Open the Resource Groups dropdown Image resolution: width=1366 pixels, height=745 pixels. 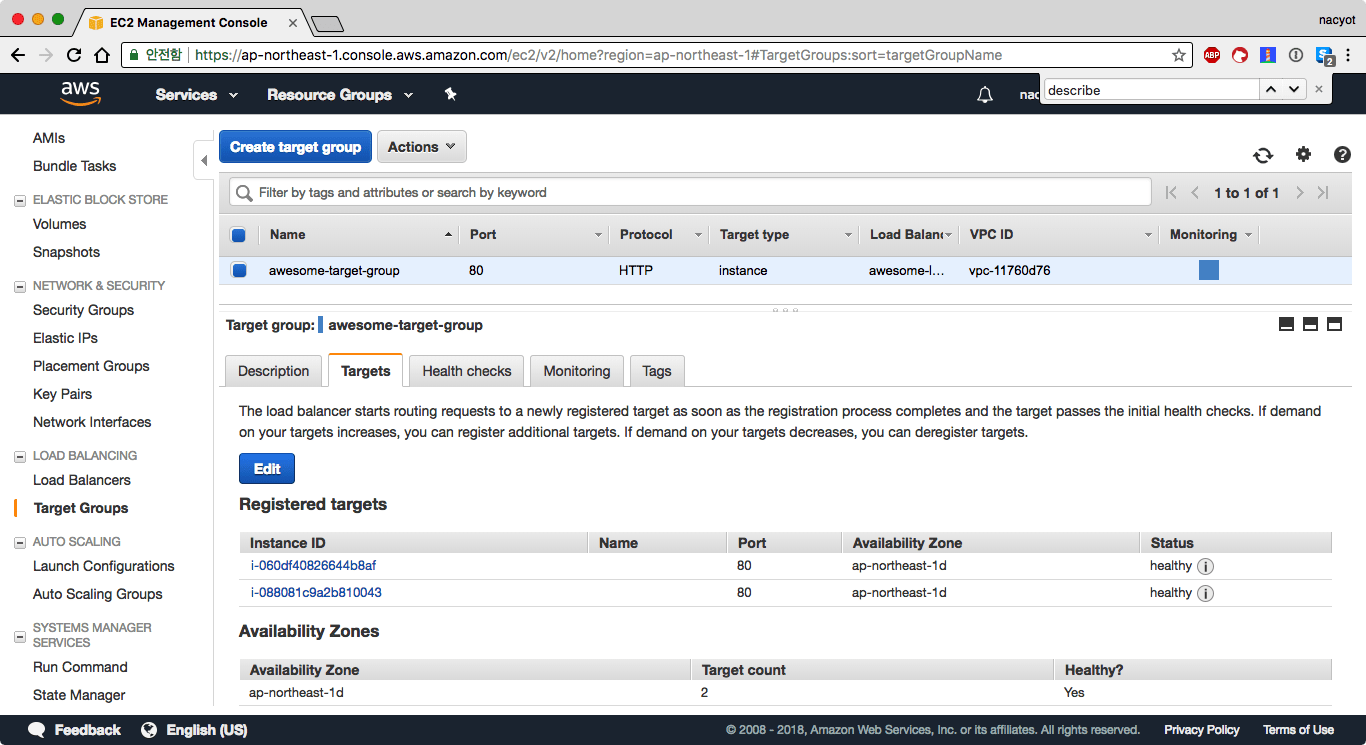point(339,95)
